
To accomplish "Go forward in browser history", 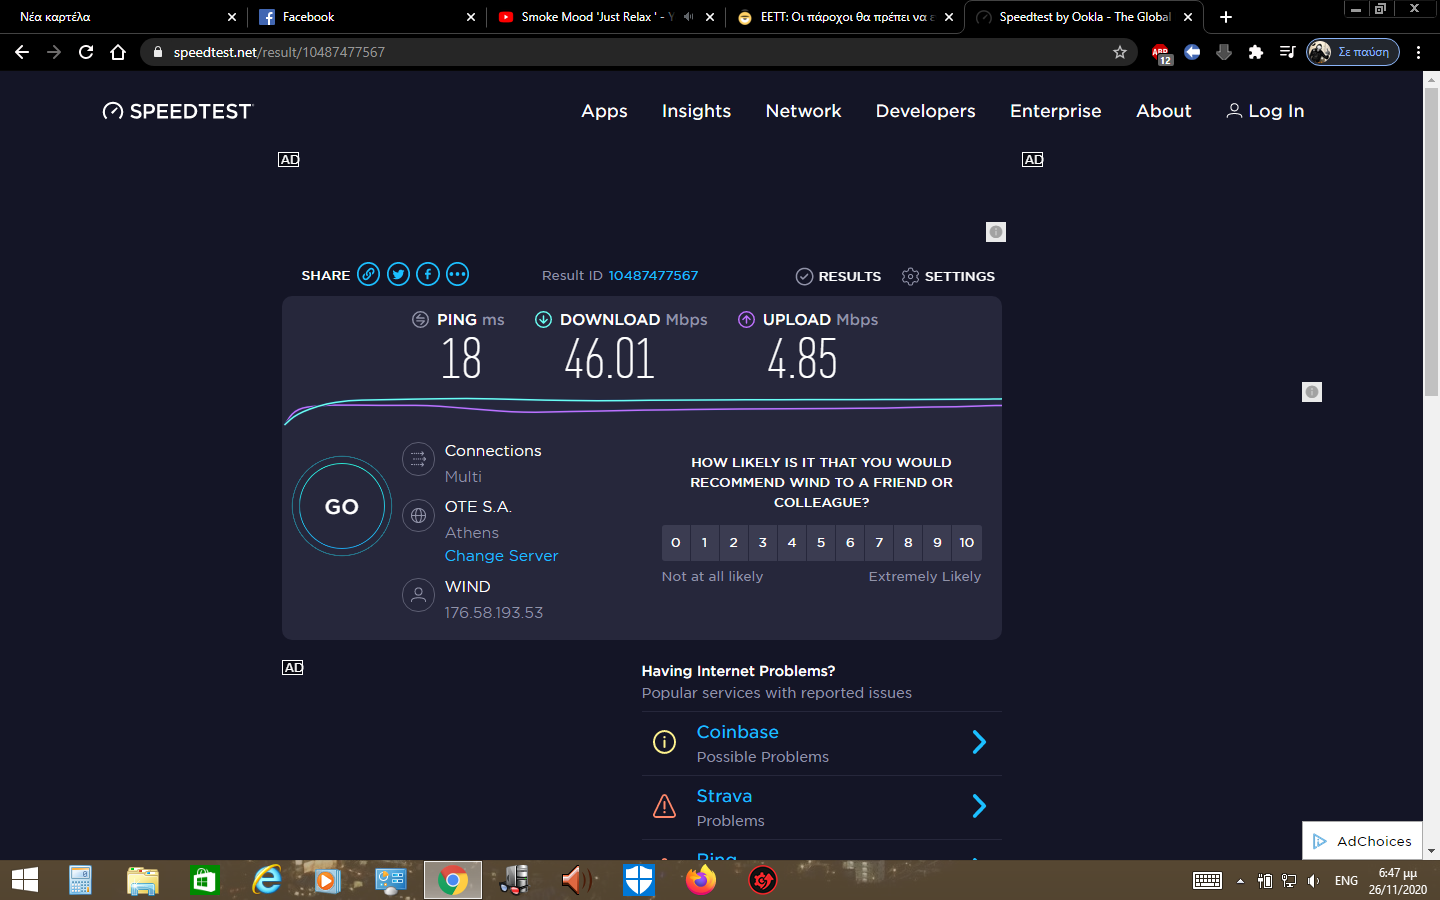I will tap(54, 52).
